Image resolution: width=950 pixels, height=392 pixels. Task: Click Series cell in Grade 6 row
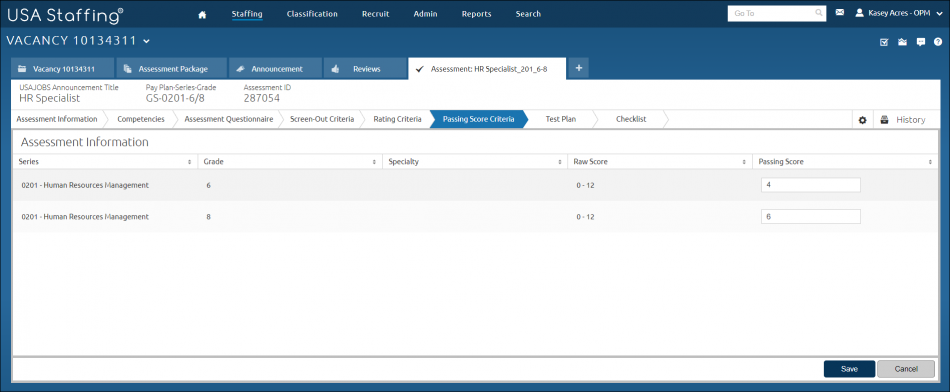click(x=85, y=185)
